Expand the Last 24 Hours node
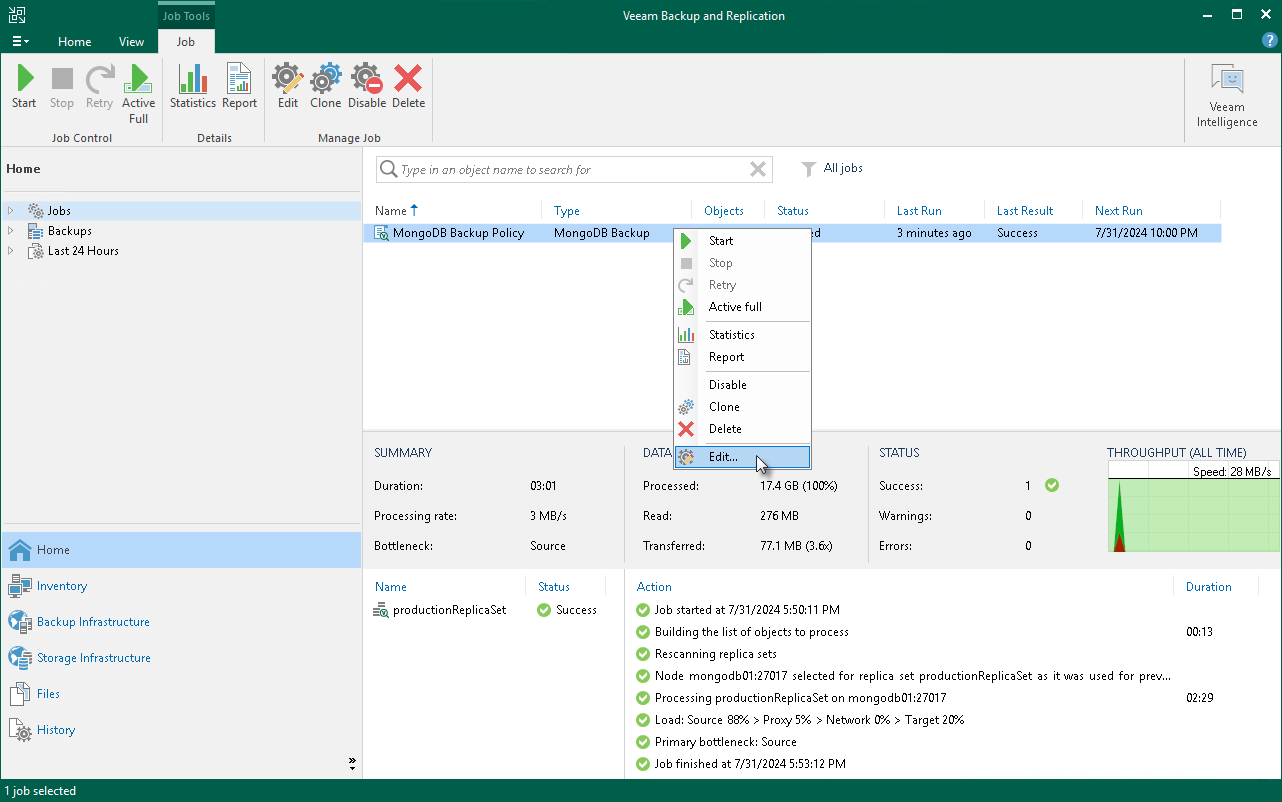The height and width of the screenshot is (802, 1282). pos(11,251)
